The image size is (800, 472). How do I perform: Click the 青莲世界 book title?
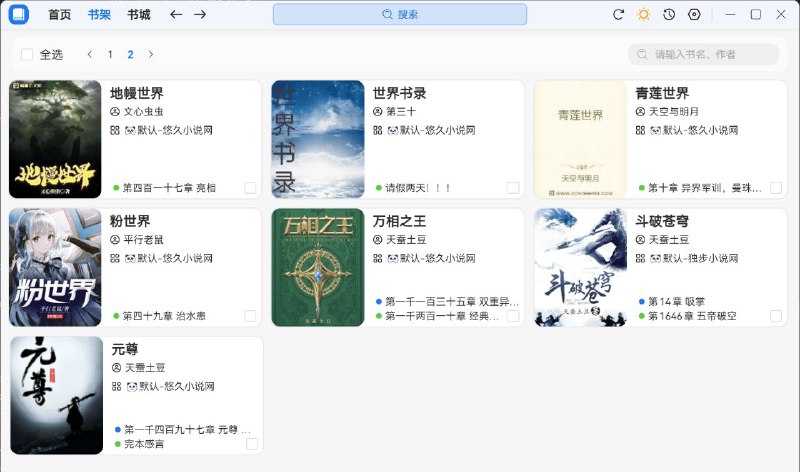[x=662, y=93]
